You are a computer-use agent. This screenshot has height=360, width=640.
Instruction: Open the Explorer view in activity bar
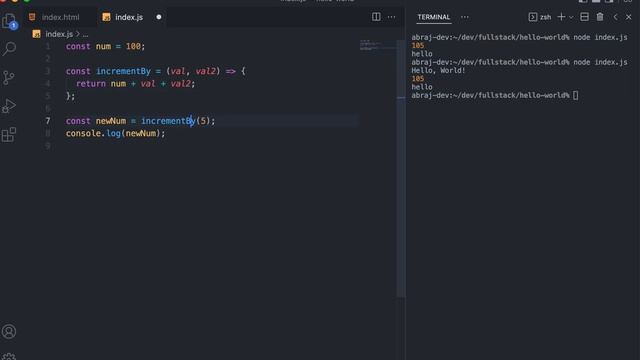pos(9,21)
